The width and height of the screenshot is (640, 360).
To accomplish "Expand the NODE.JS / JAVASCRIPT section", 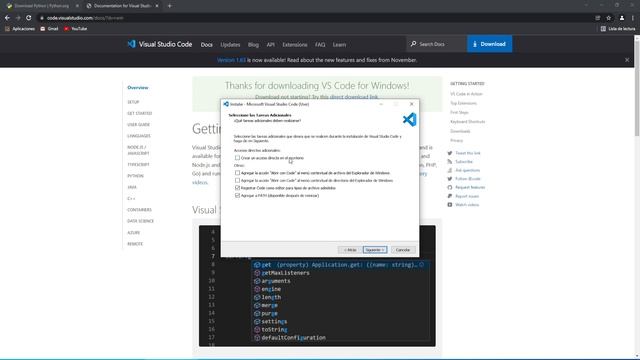I will pos(138,150).
